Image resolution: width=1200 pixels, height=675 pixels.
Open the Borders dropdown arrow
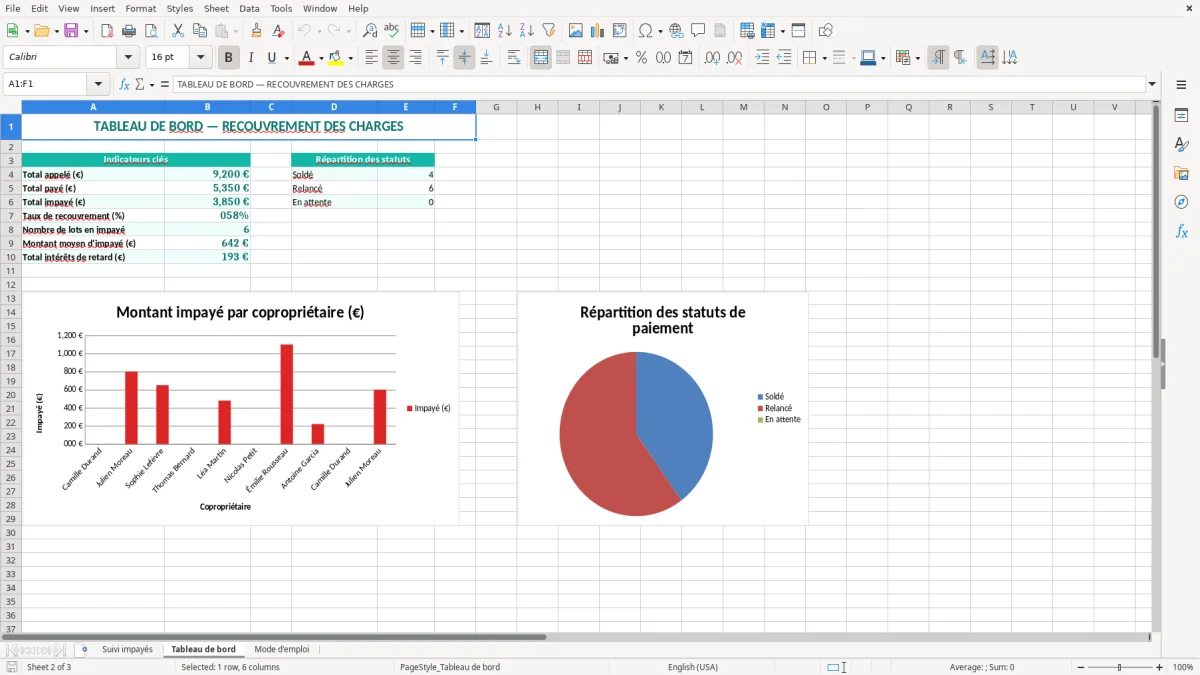[x=823, y=58]
